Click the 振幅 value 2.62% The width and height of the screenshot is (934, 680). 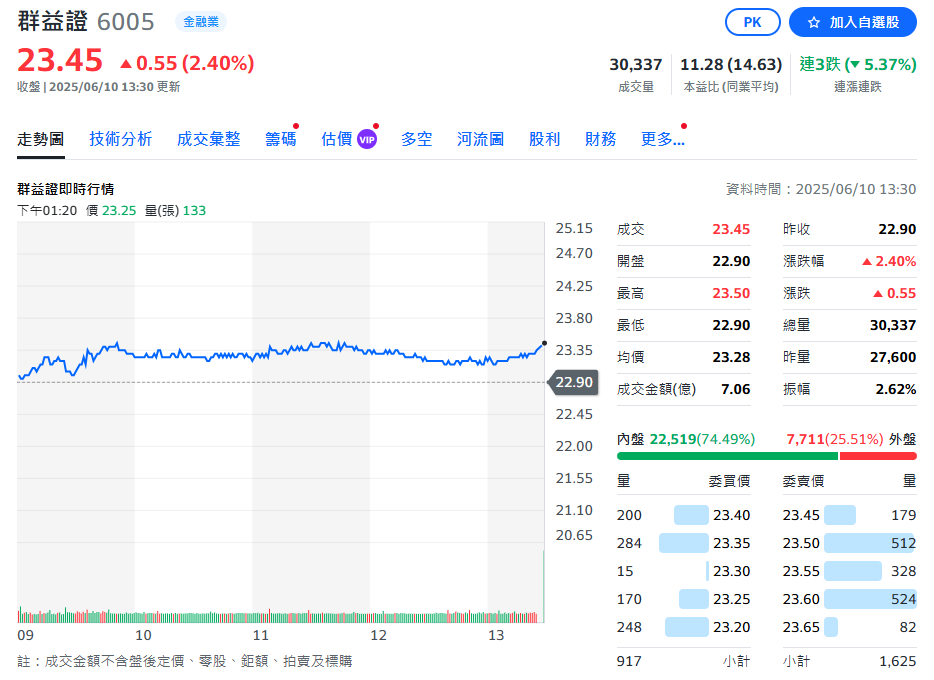click(896, 389)
